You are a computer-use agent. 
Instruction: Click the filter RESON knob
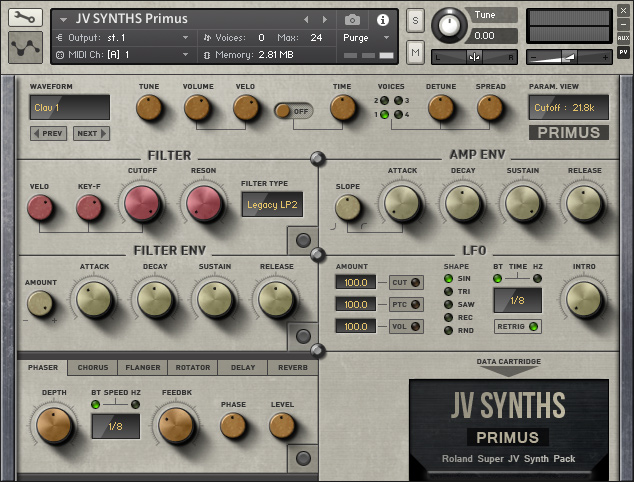point(204,203)
